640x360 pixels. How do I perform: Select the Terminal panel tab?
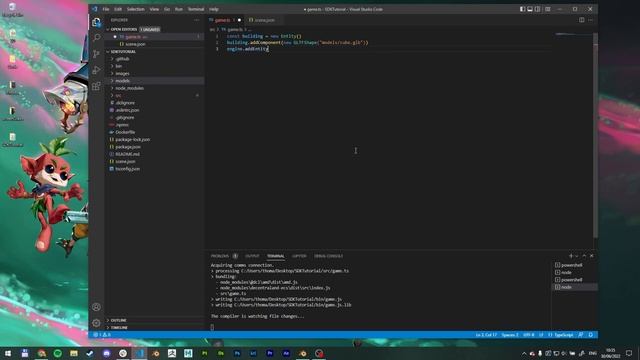(276, 256)
